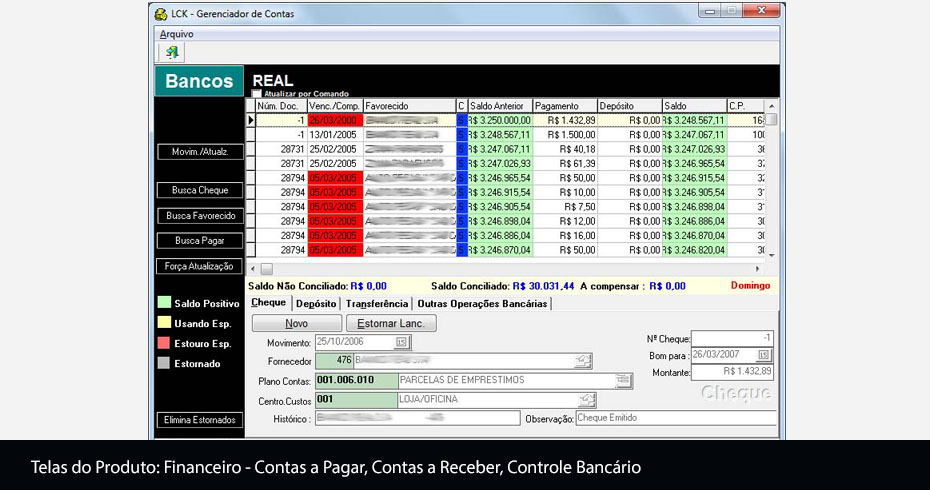
Task: Click the LCK application icon in title bar
Action: point(161,13)
